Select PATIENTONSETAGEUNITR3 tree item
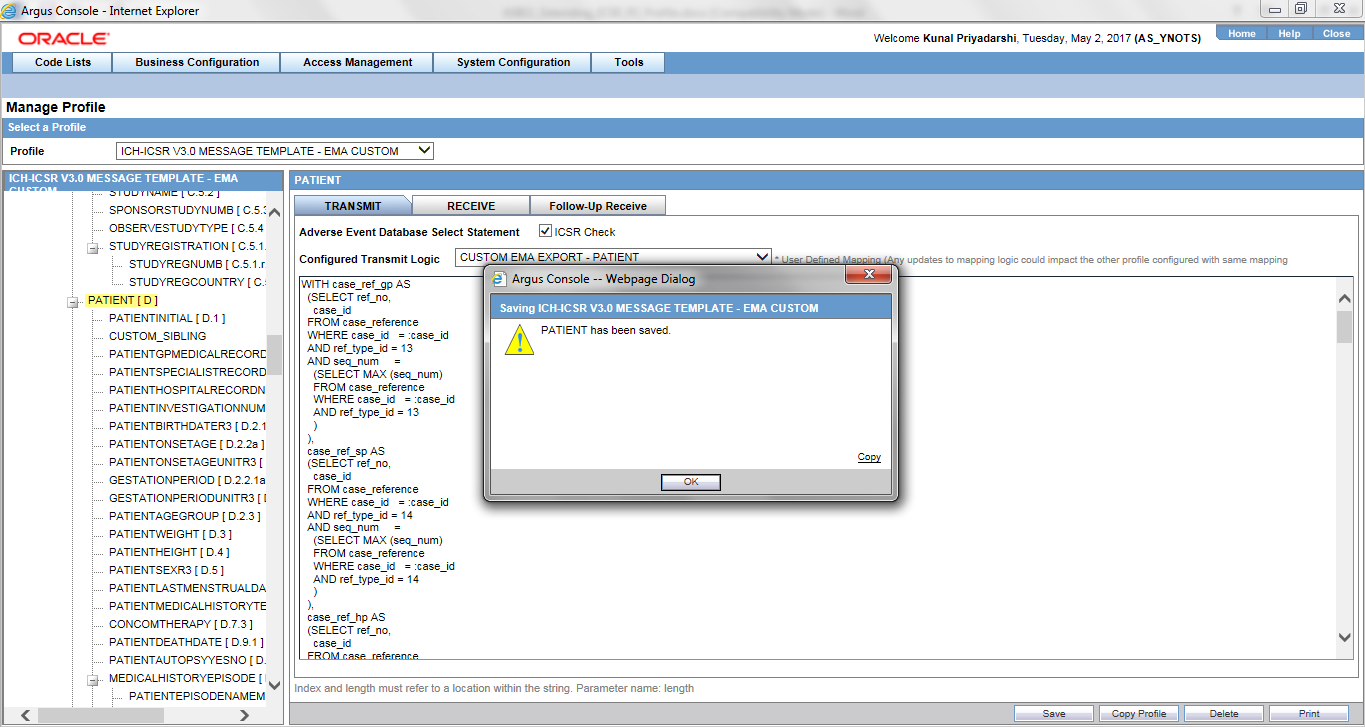This screenshot has width=1365, height=727. pyautogui.click(x=187, y=462)
